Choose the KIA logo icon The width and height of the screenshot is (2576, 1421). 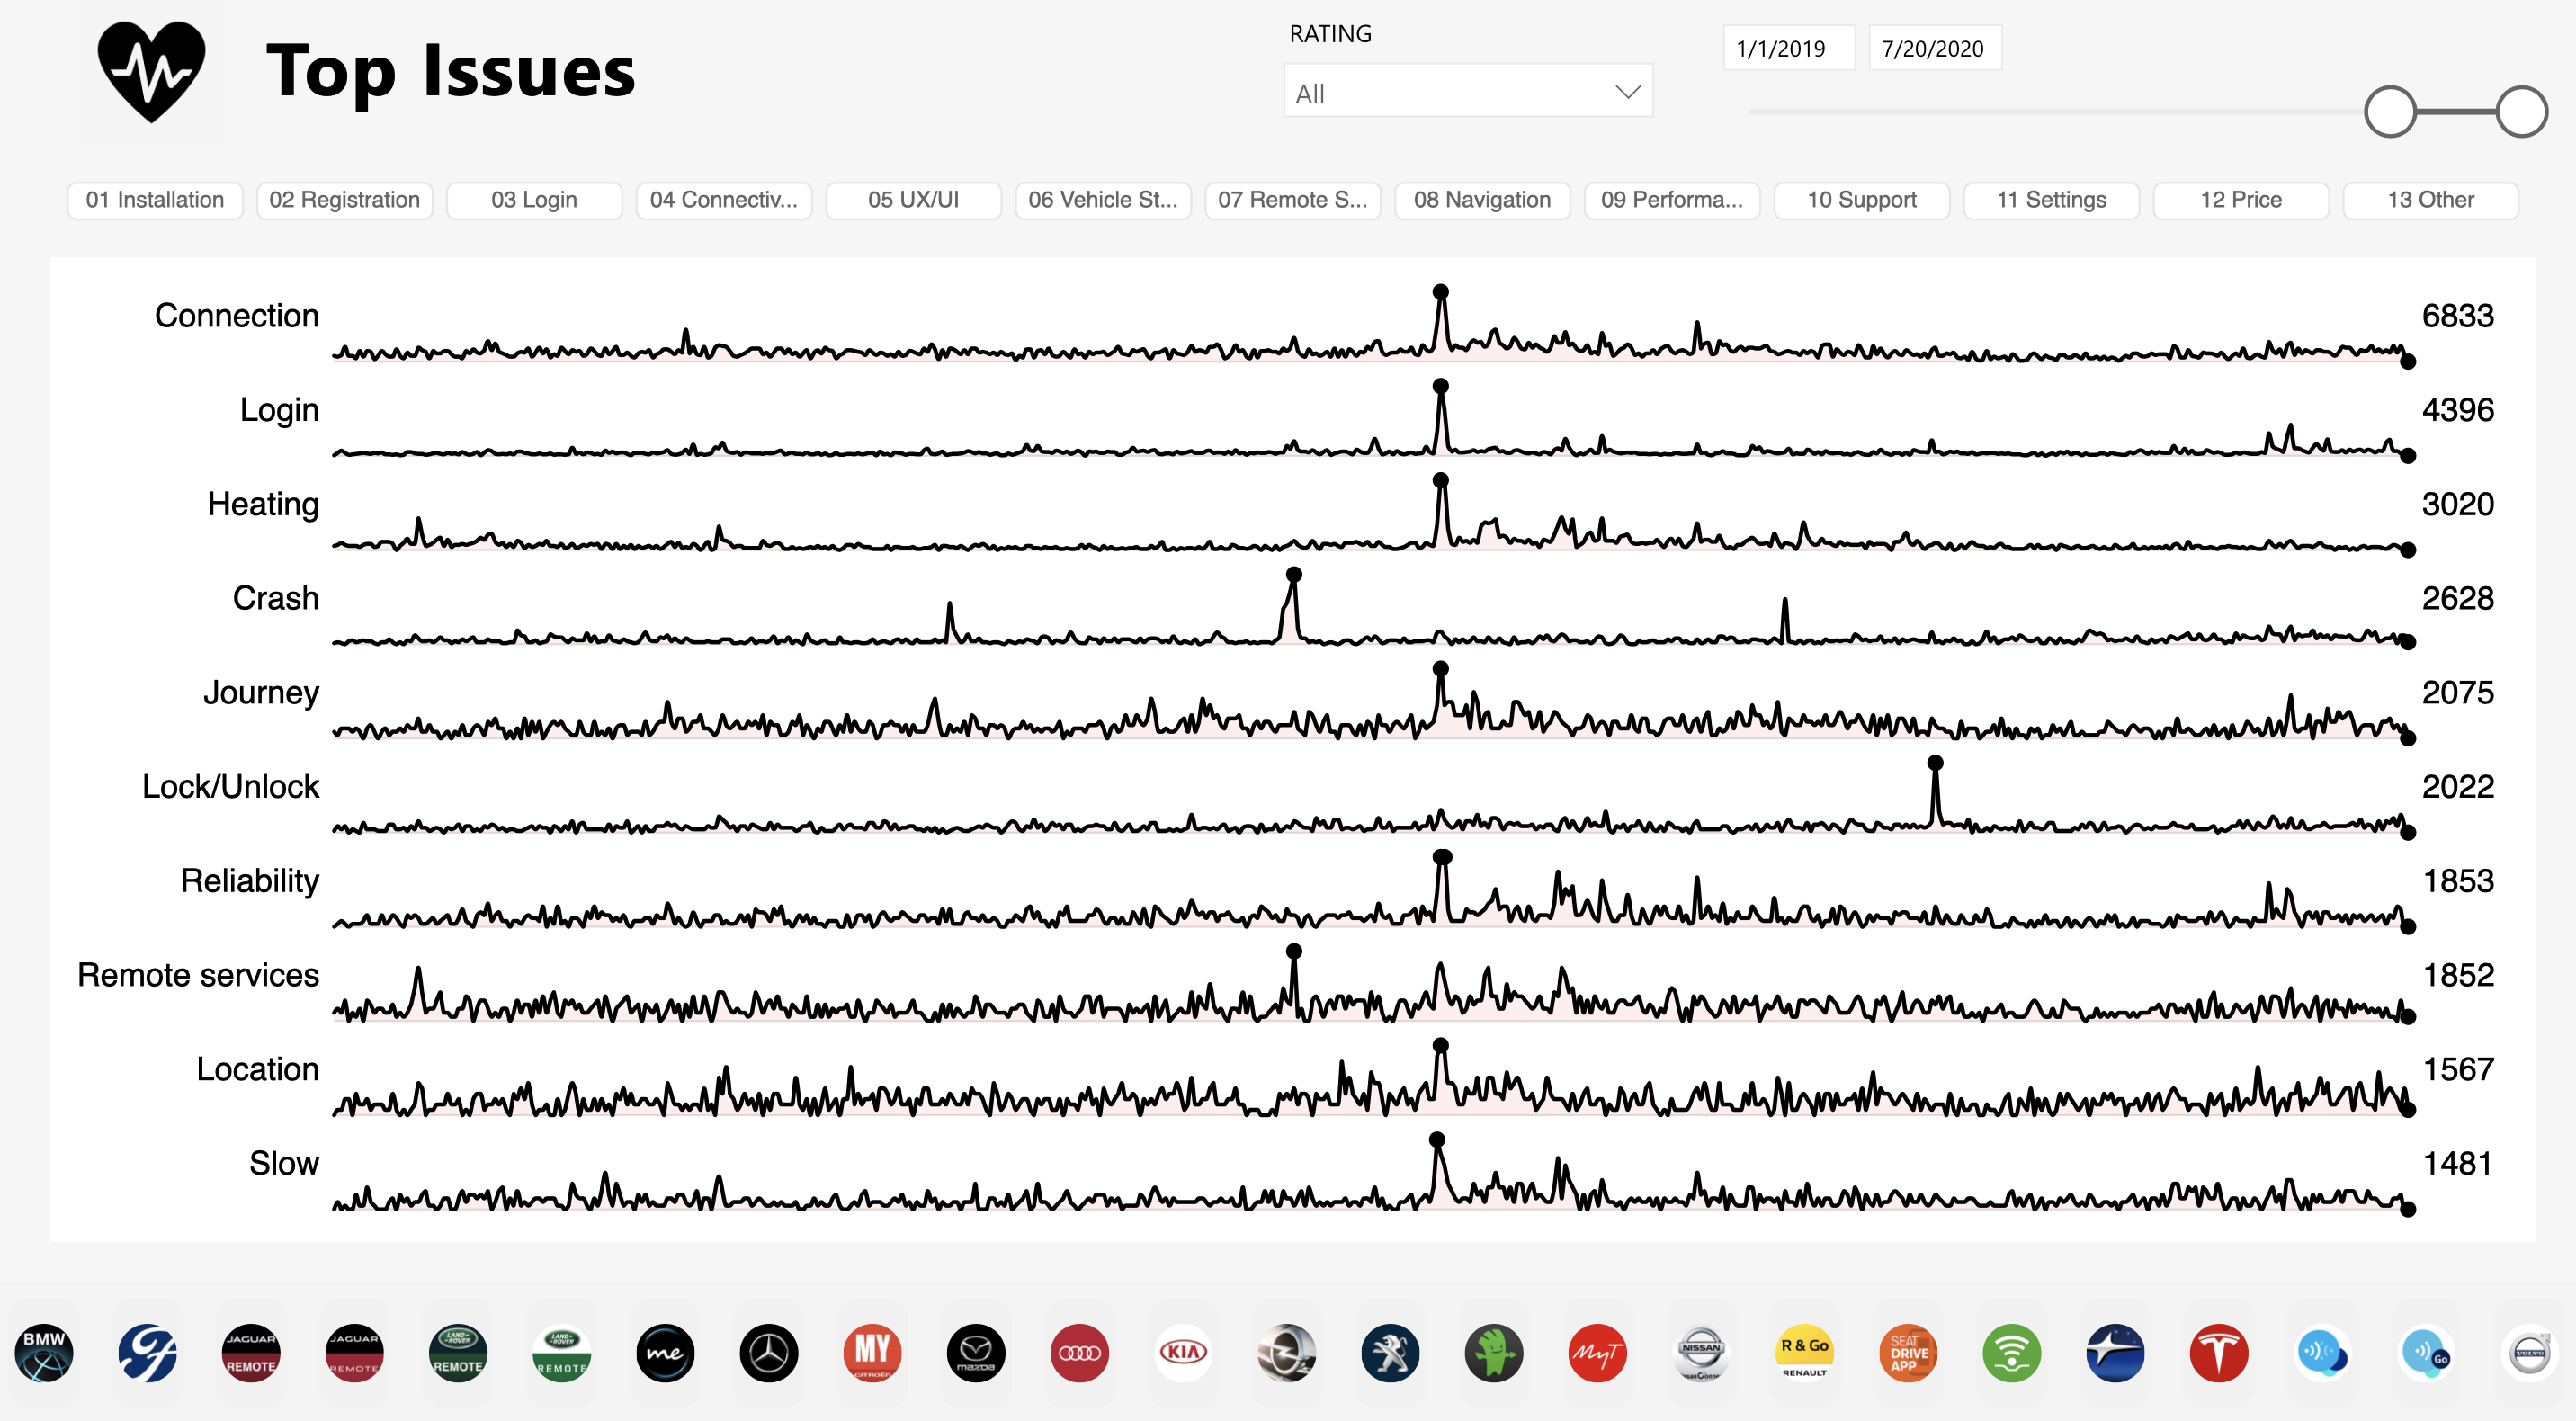[1183, 1353]
